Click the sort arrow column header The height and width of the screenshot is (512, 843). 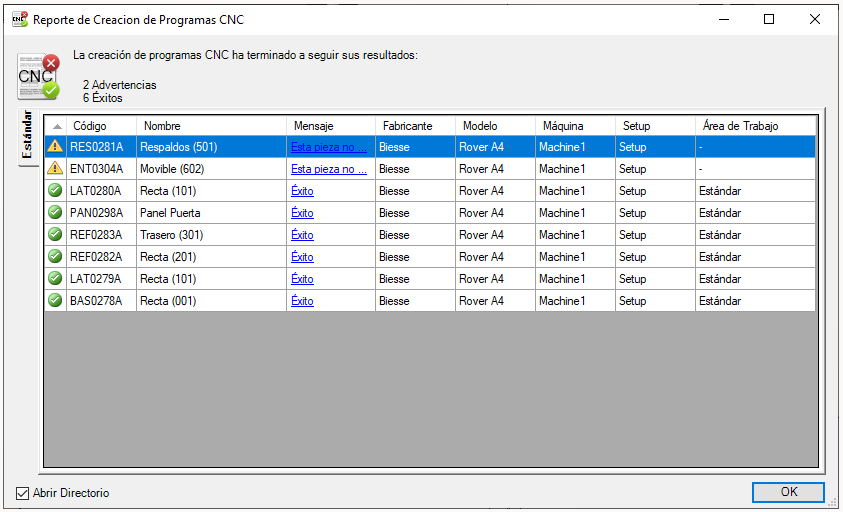pos(55,126)
